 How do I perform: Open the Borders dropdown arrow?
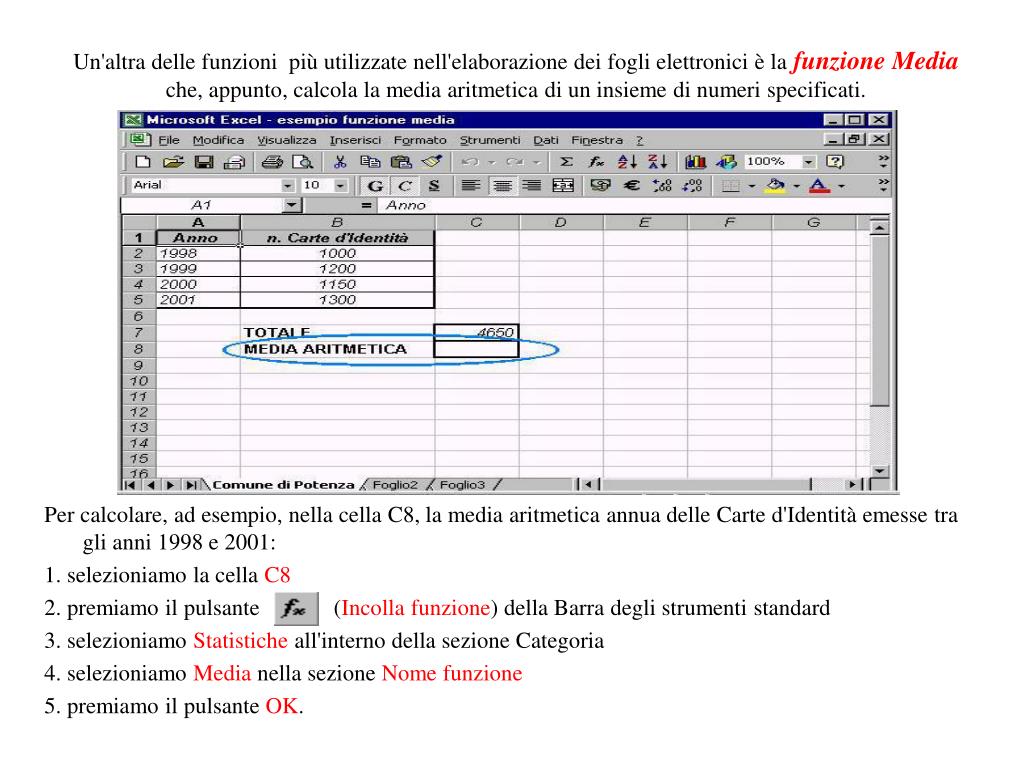coord(752,187)
